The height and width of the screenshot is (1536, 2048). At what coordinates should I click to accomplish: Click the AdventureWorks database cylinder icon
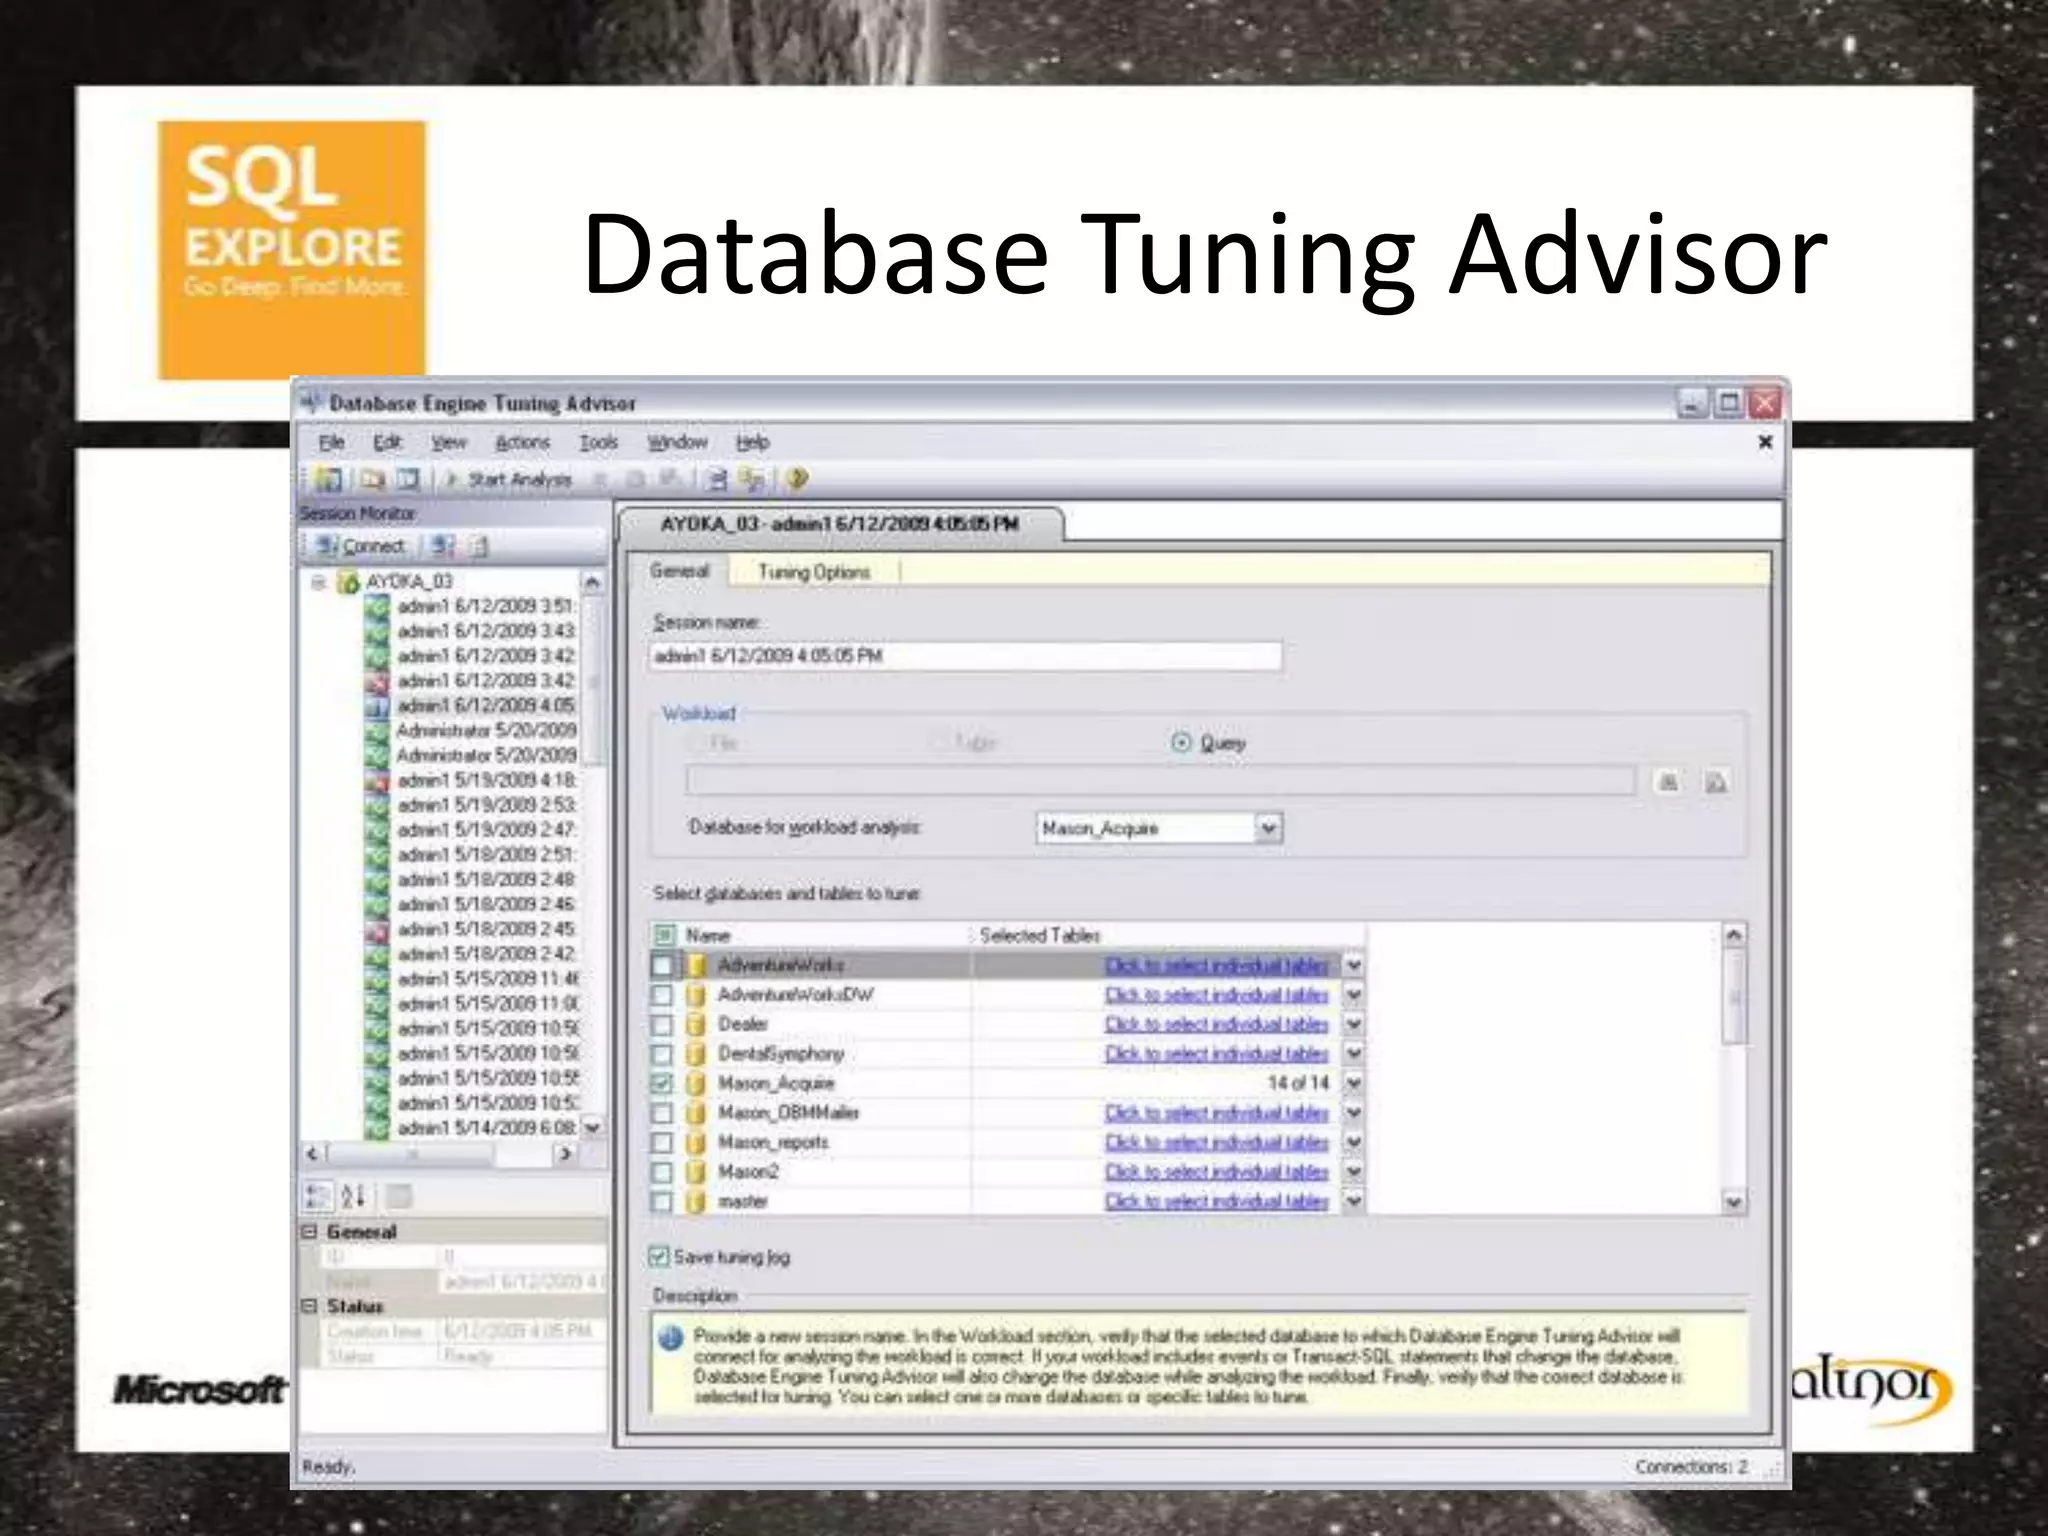[x=696, y=965]
